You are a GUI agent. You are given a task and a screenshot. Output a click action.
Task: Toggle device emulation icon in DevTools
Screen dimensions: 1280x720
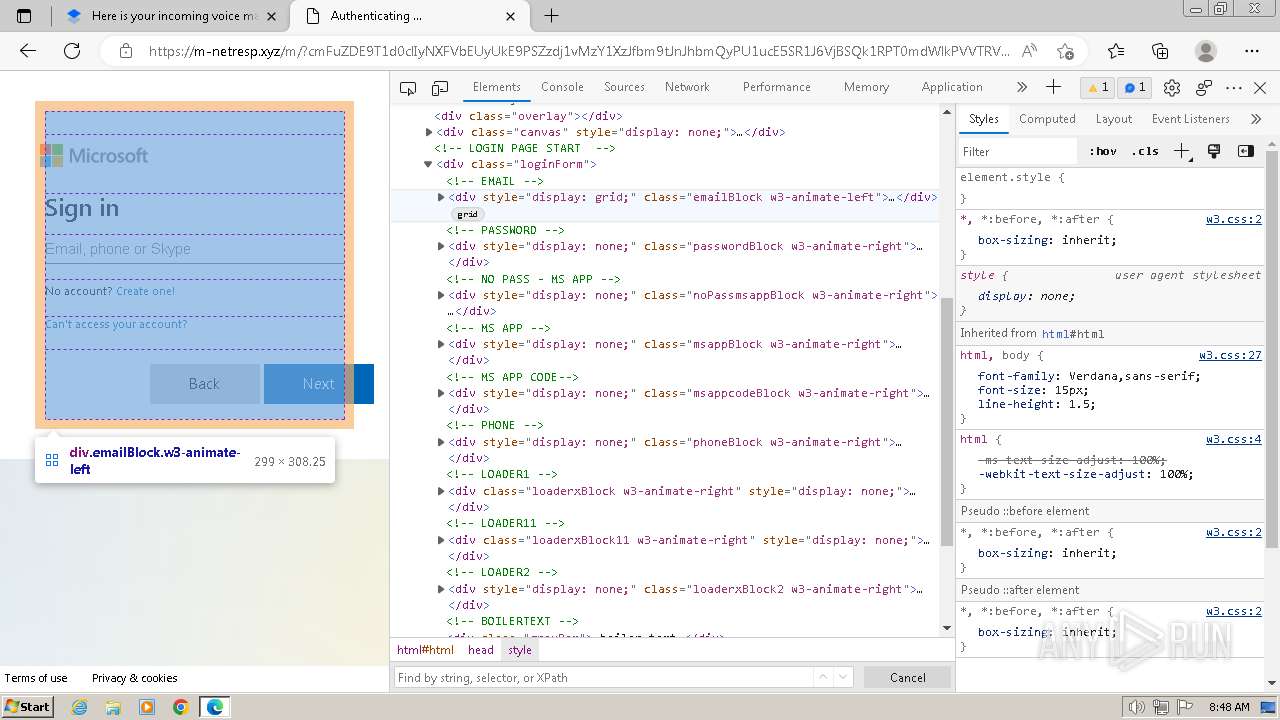[440, 88]
